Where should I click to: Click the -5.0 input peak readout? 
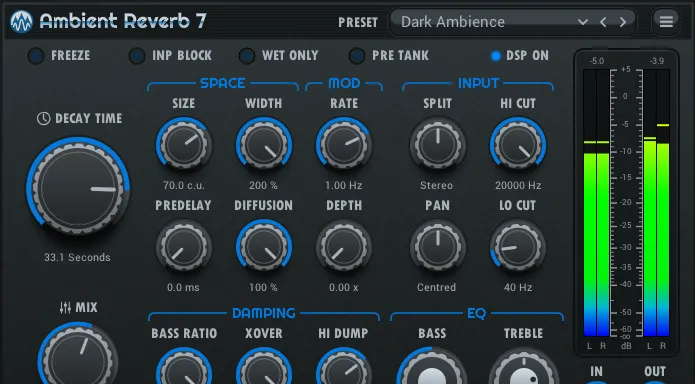click(597, 61)
